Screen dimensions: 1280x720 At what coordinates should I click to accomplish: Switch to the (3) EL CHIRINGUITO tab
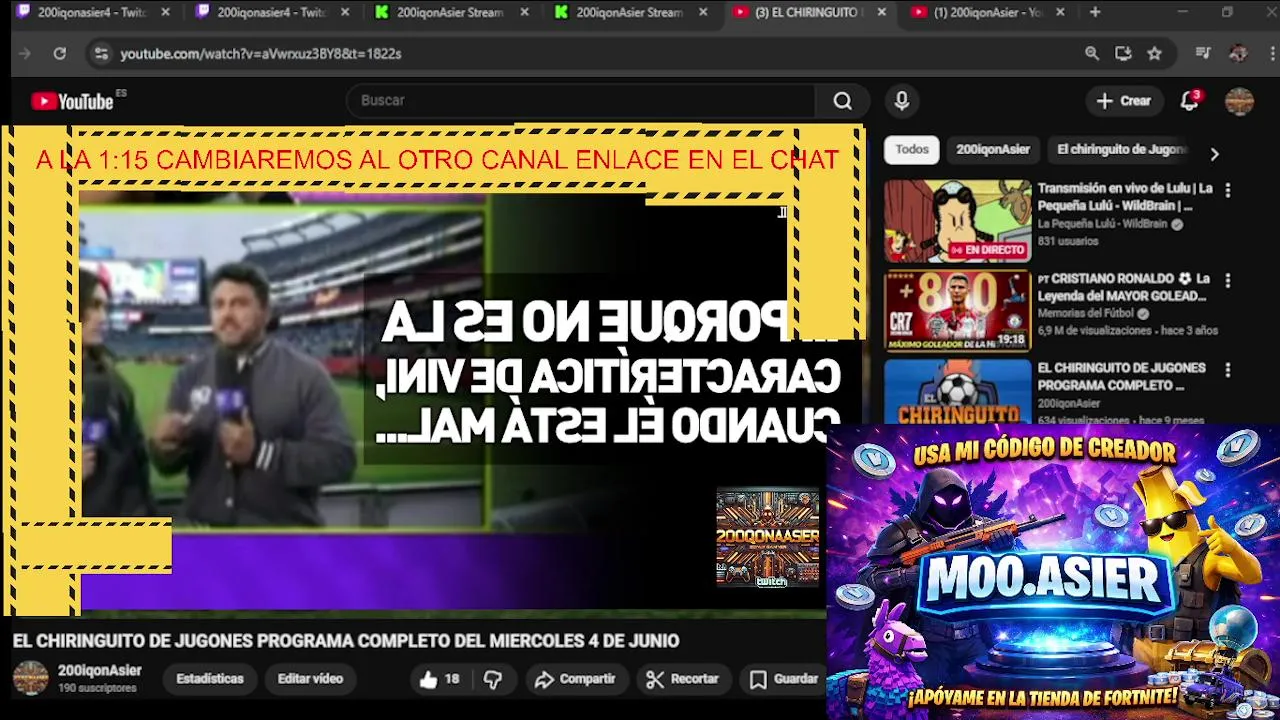(806, 13)
